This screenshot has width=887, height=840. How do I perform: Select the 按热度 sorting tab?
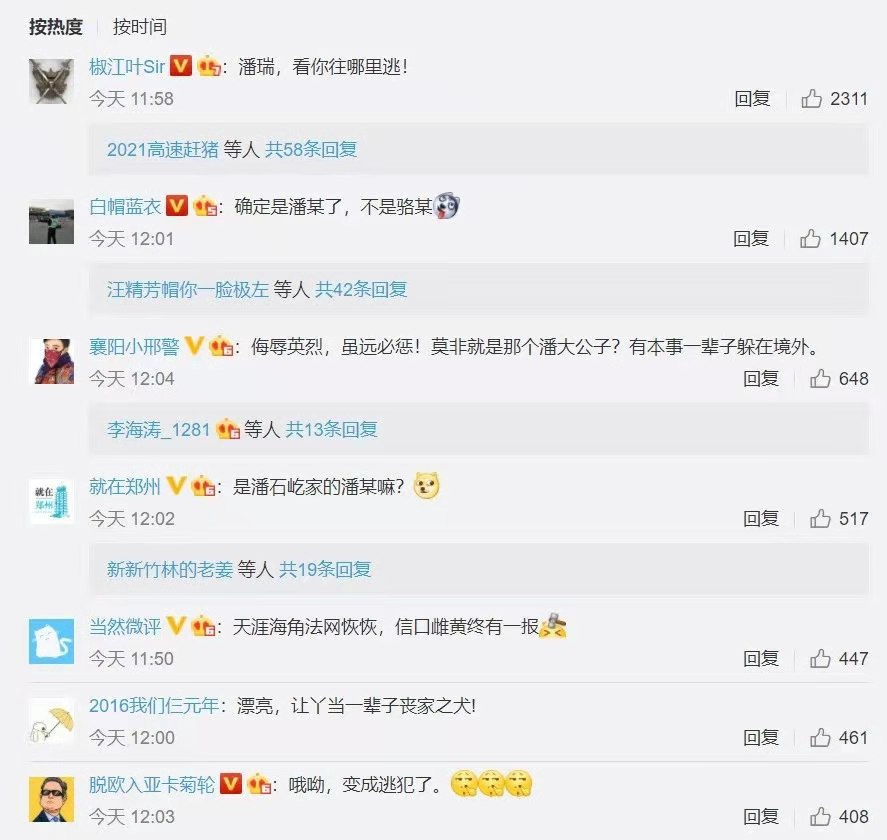point(56,27)
